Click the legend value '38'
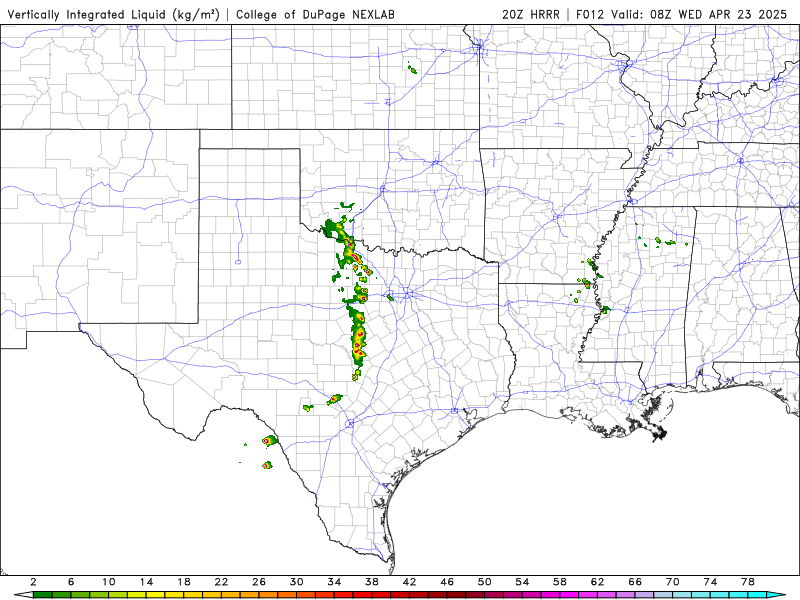Screen dimensions: 800x600 coord(372,582)
